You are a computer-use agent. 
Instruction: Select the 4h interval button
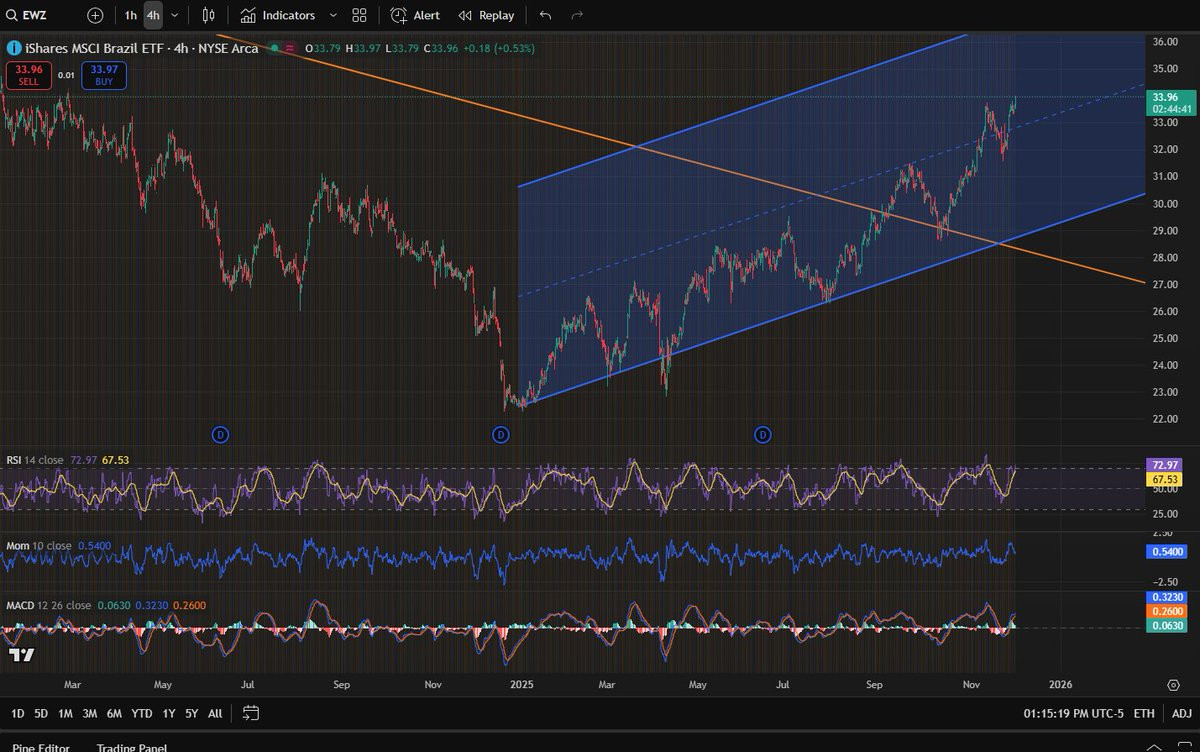(x=153, y=15)
